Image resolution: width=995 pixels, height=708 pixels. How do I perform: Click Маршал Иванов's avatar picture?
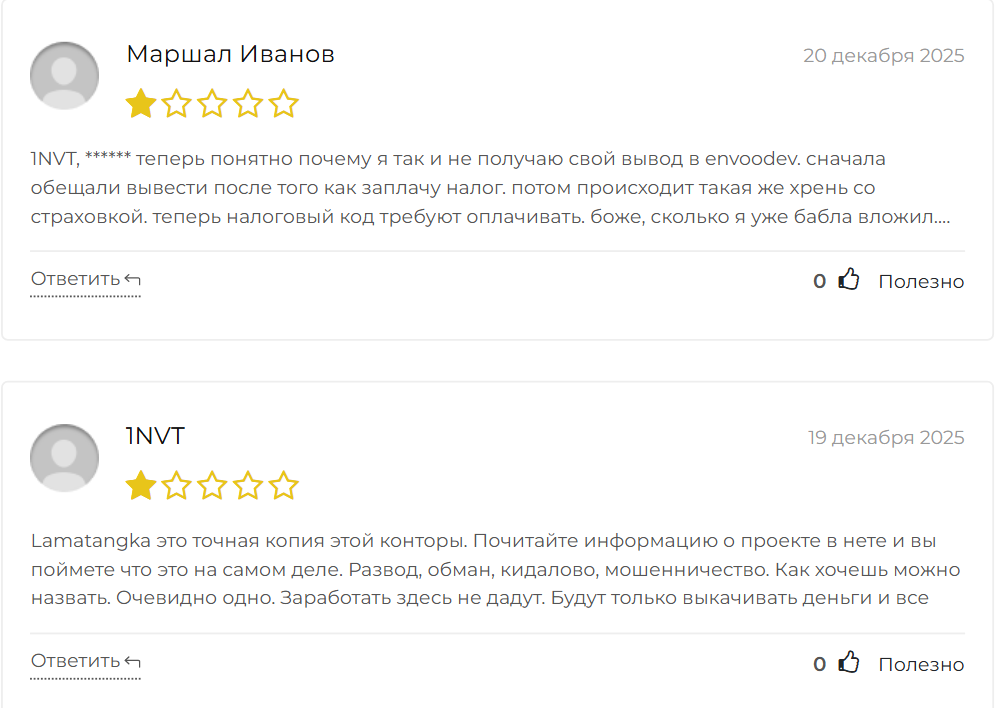[65, 76]
